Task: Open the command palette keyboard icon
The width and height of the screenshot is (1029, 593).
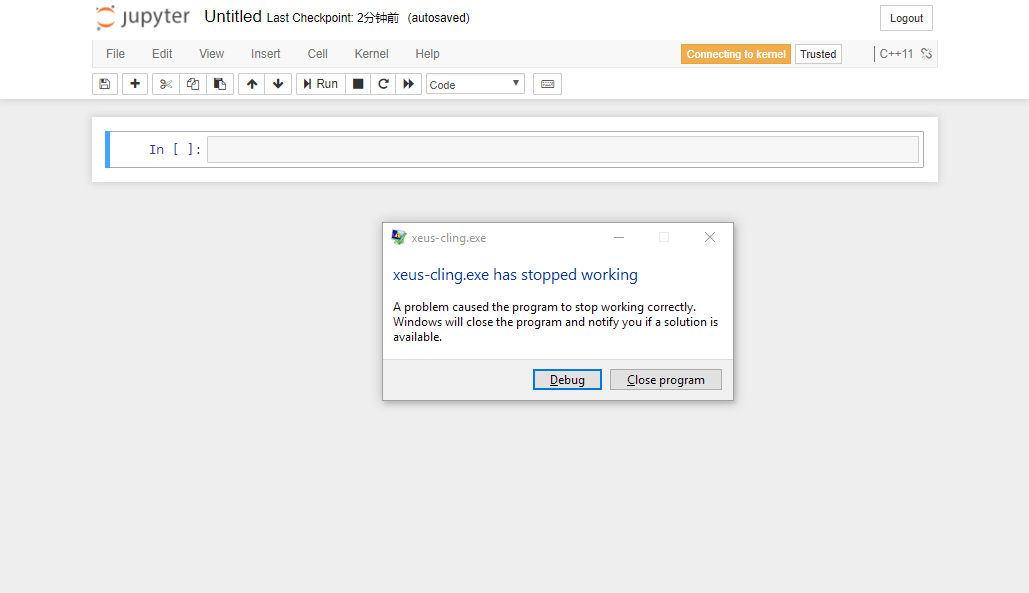Action: pos(546,83)
